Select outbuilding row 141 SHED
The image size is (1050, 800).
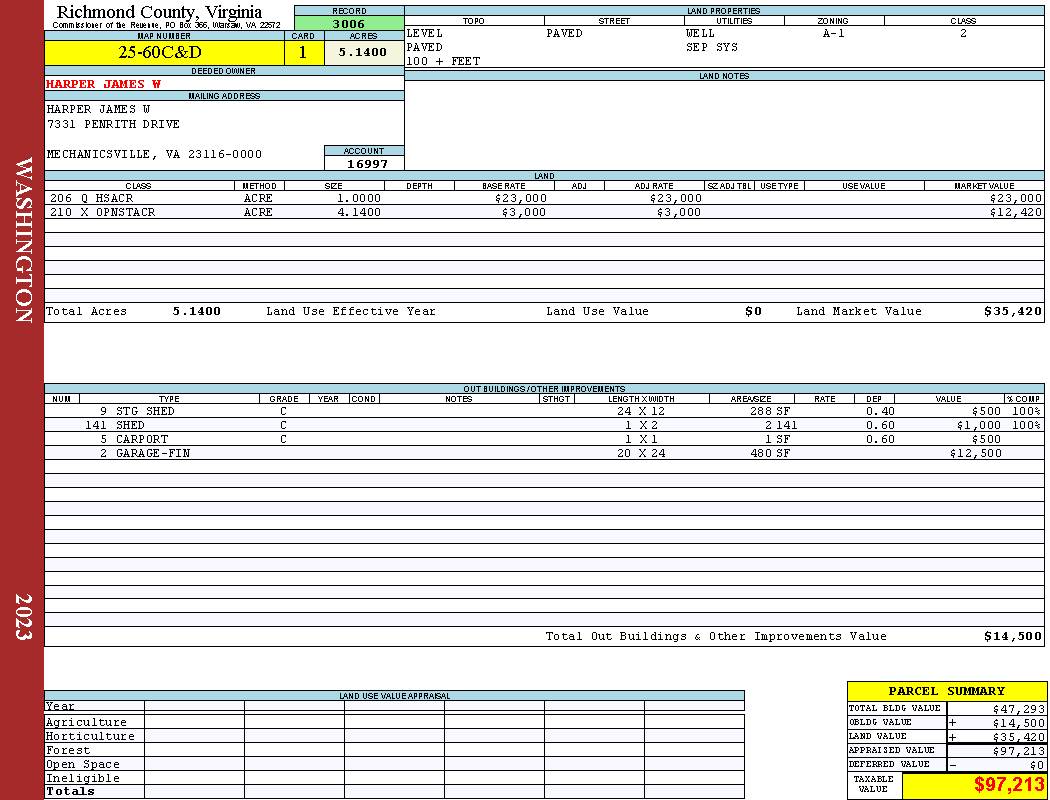coord(544,425)
